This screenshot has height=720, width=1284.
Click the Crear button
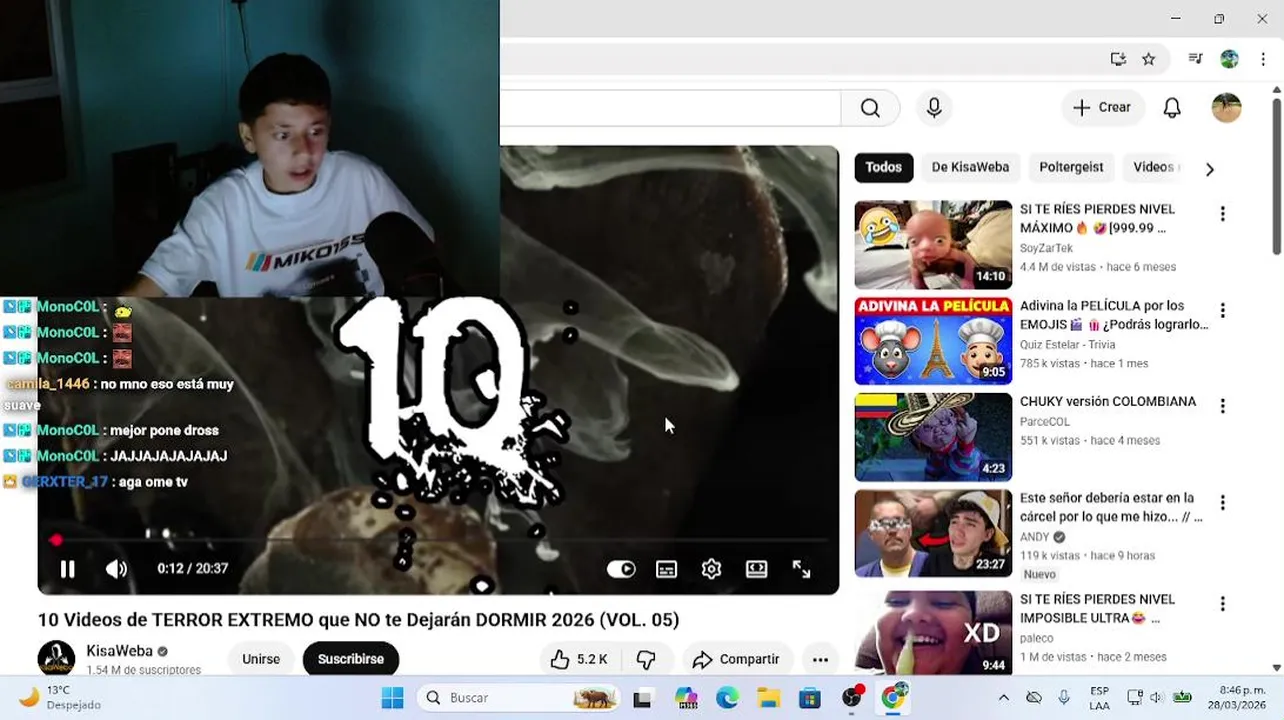coord(1103,108)
